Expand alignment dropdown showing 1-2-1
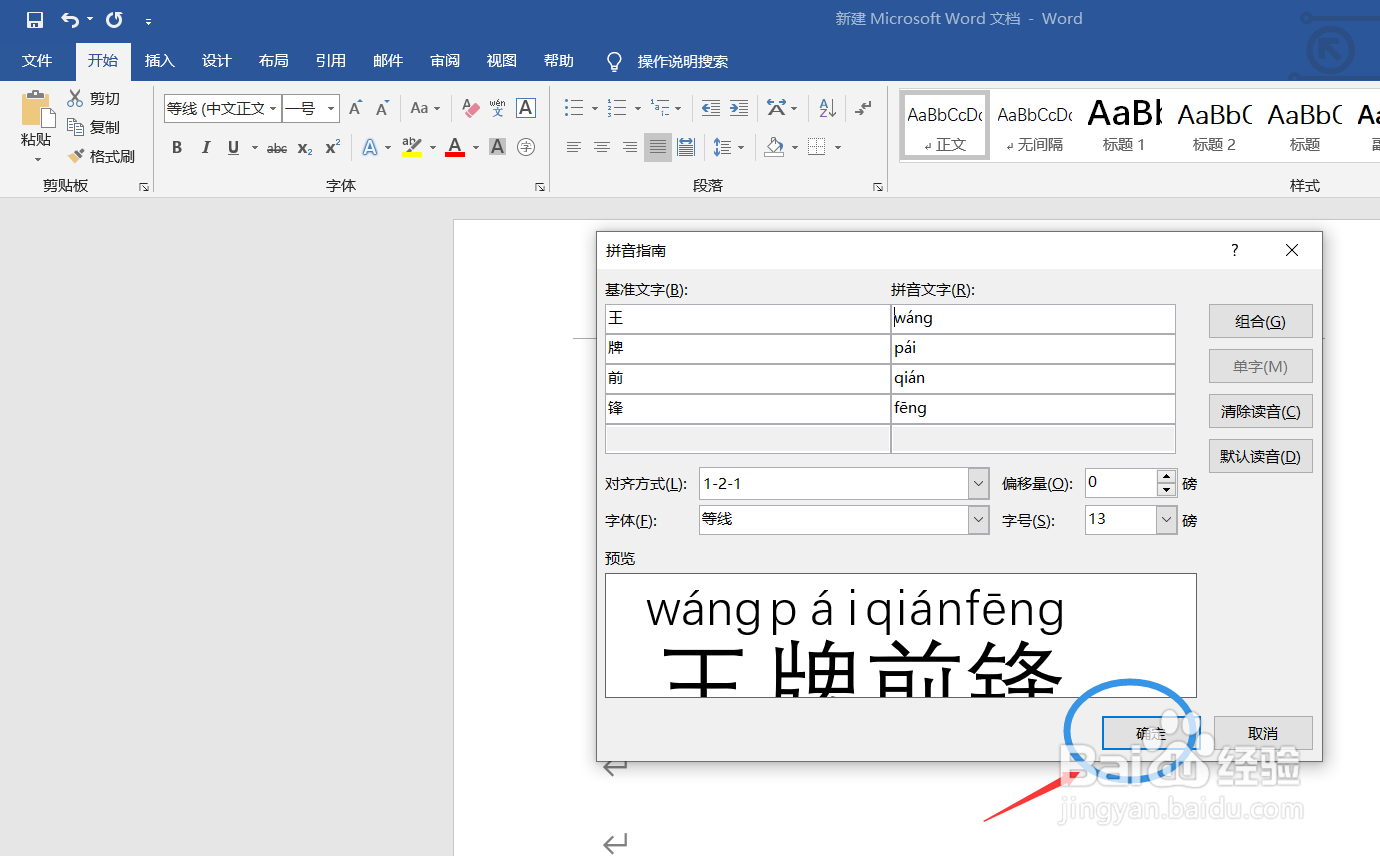1380x856 pixels. tap(979, 484)
